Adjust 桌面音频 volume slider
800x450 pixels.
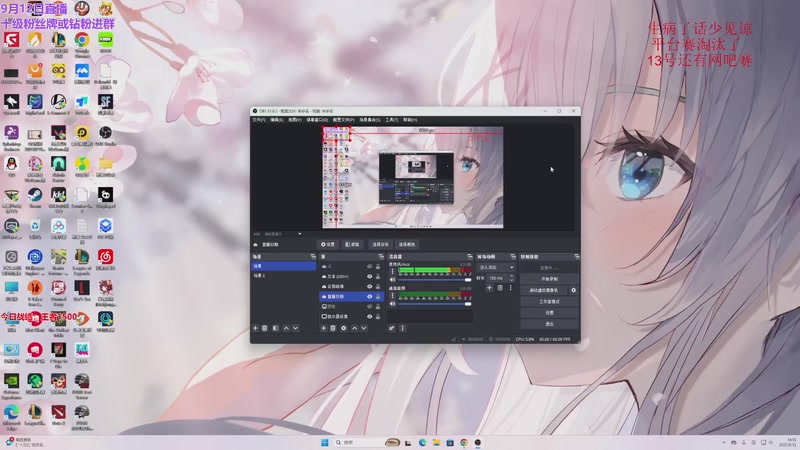pos(434,304)
